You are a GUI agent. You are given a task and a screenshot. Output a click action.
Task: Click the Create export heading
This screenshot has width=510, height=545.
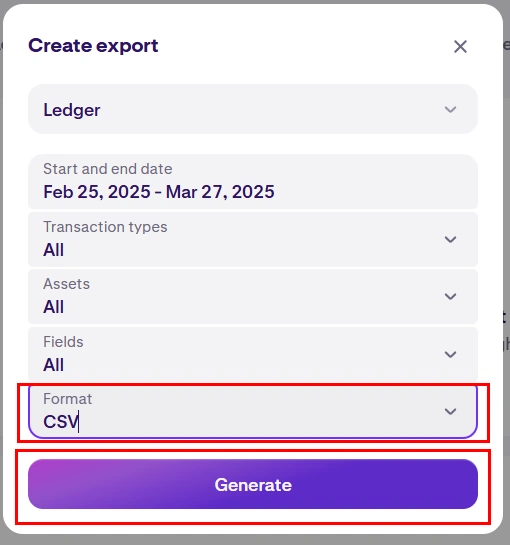(x=93, y=46)
